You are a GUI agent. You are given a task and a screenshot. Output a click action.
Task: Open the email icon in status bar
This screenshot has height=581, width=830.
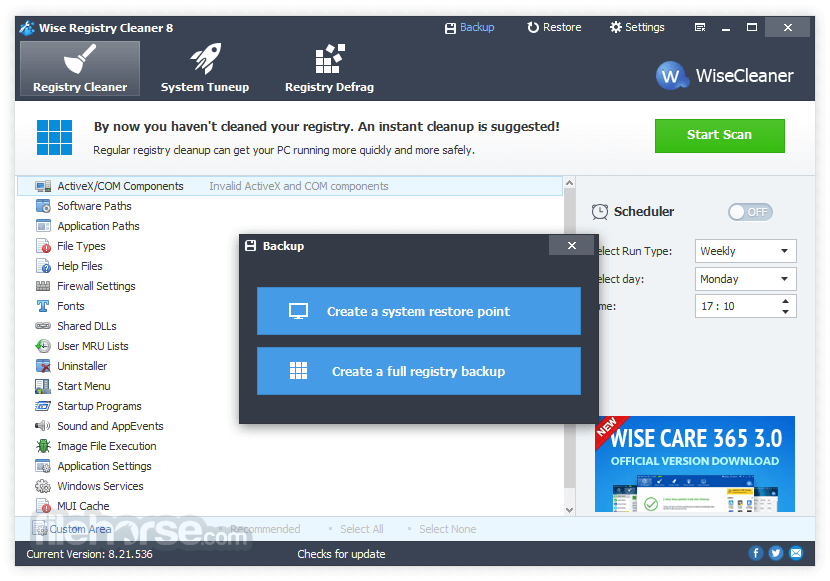796,553
